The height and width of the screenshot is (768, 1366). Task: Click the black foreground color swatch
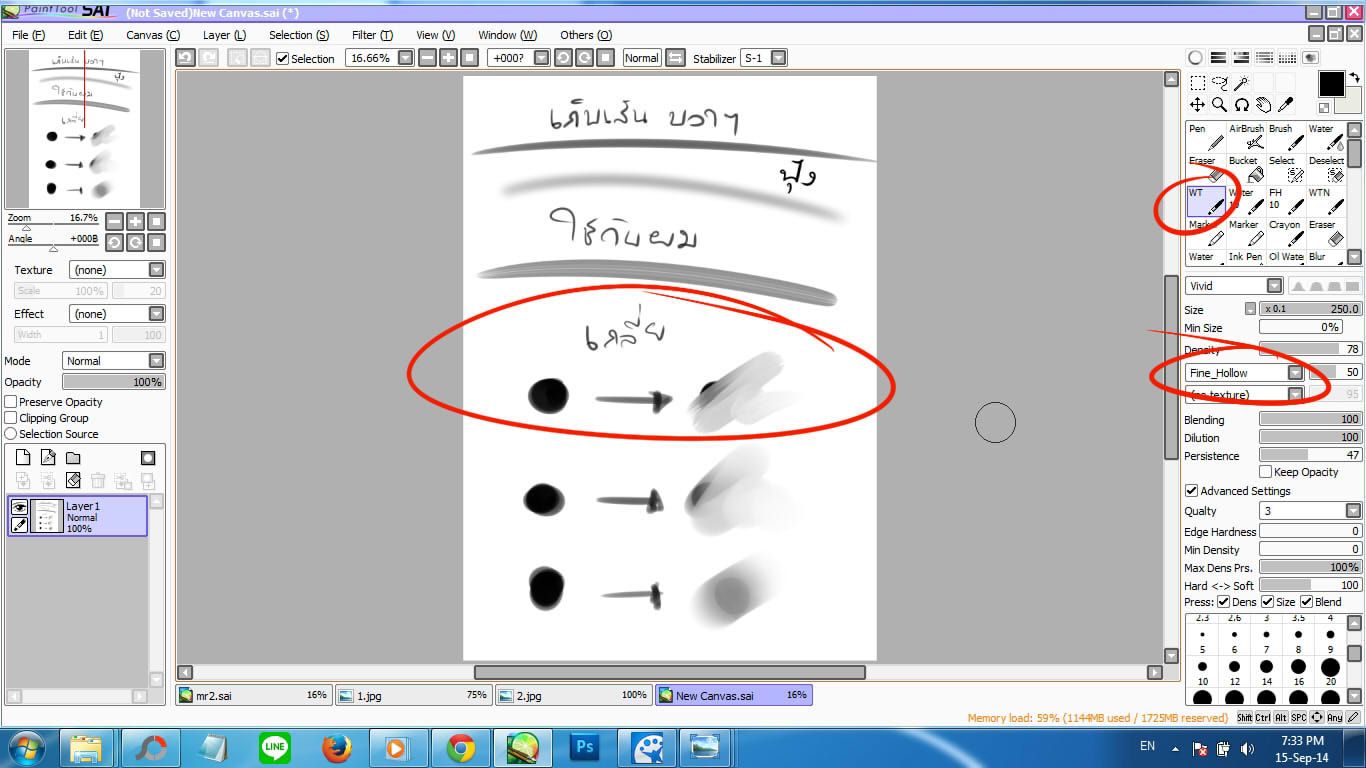coord(1332,84)
